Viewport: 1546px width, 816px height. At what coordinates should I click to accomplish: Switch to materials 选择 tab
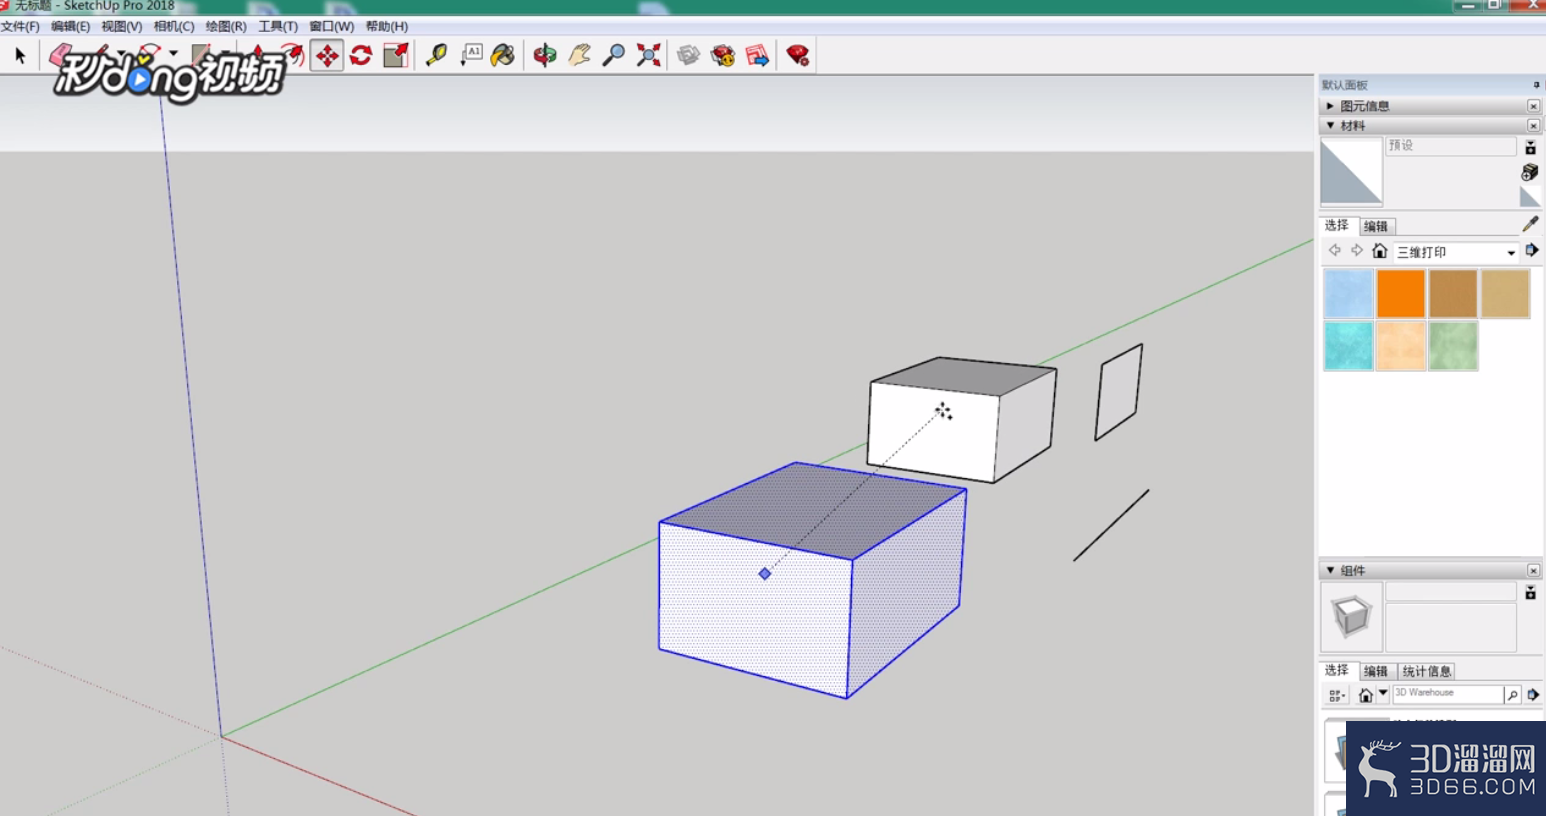click(1337, 225)
